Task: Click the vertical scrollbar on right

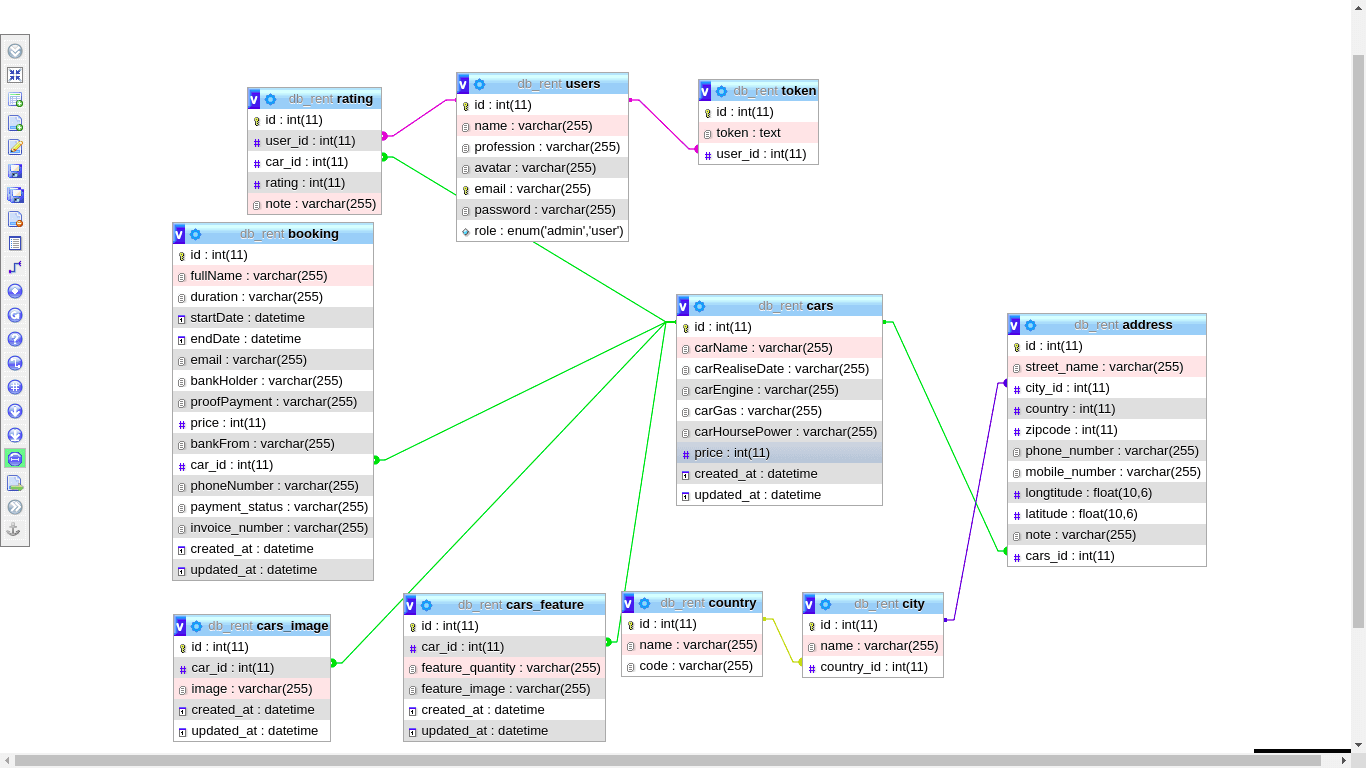Action: [x=1358, y=340]
